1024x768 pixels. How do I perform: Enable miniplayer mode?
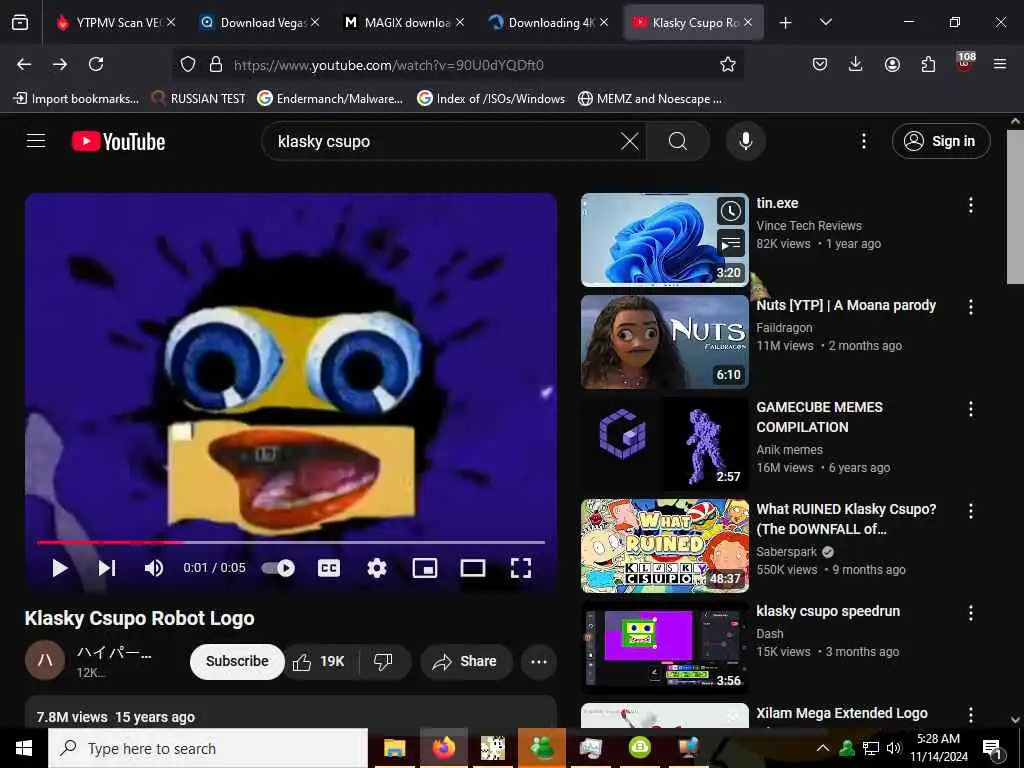coord(425,568)
